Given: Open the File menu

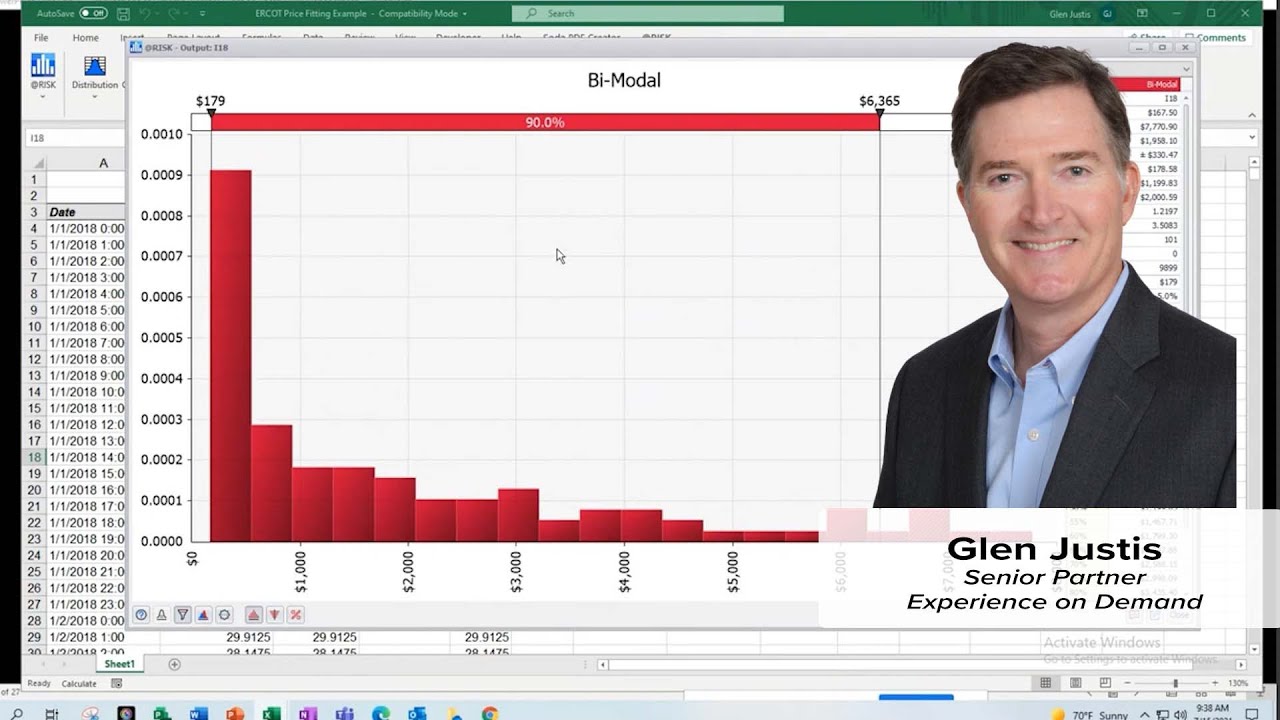Looking at the screenshot, I should tap(41, 38).
